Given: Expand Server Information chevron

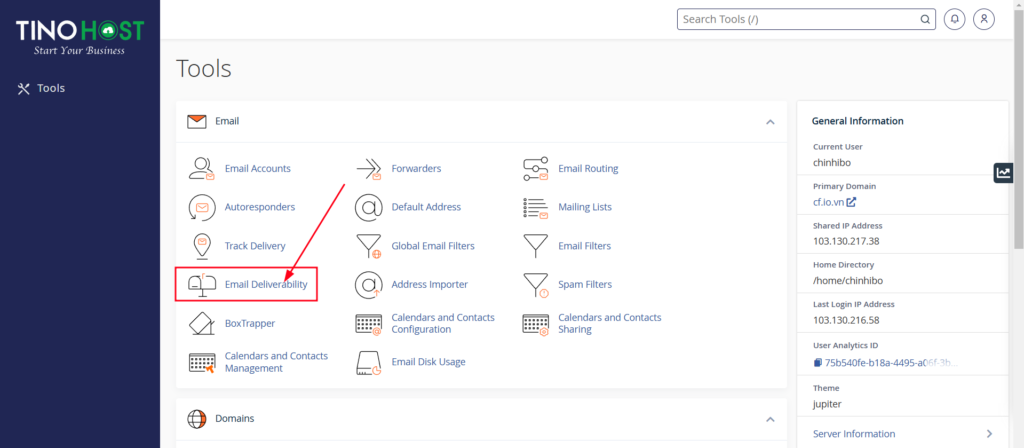Looking at the screenshot, I should (989, 434).
